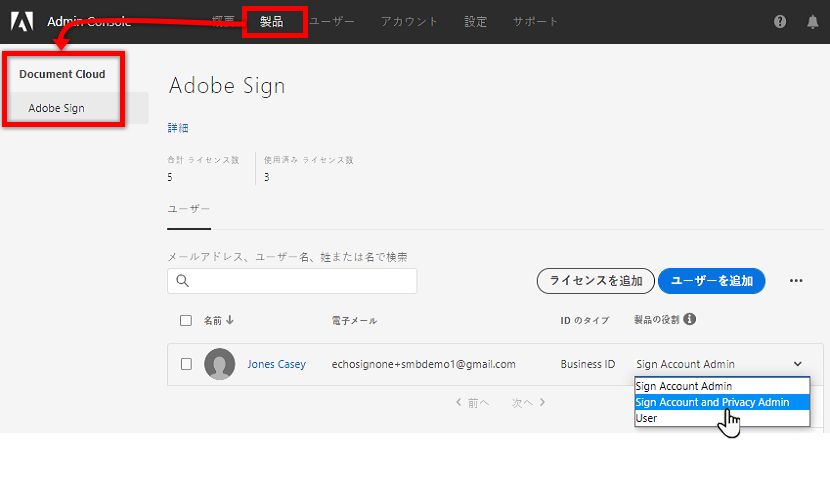Click the email echosignone+smbdemo1@gmail.com

click(423, 364)
